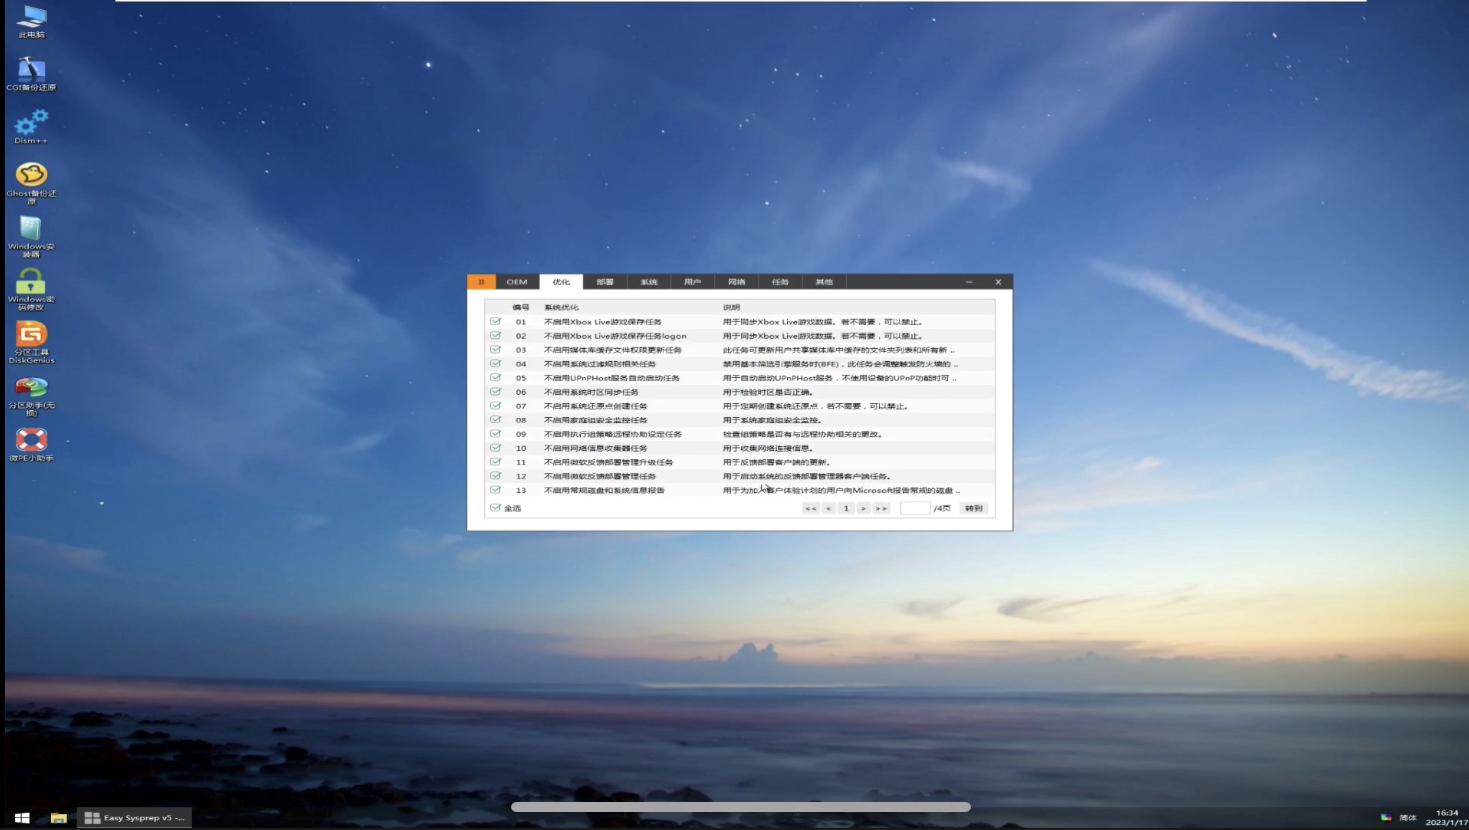Open the 系统 tab
The width and height of the screenshot is (1469, 830).
[x=649, y=282]
